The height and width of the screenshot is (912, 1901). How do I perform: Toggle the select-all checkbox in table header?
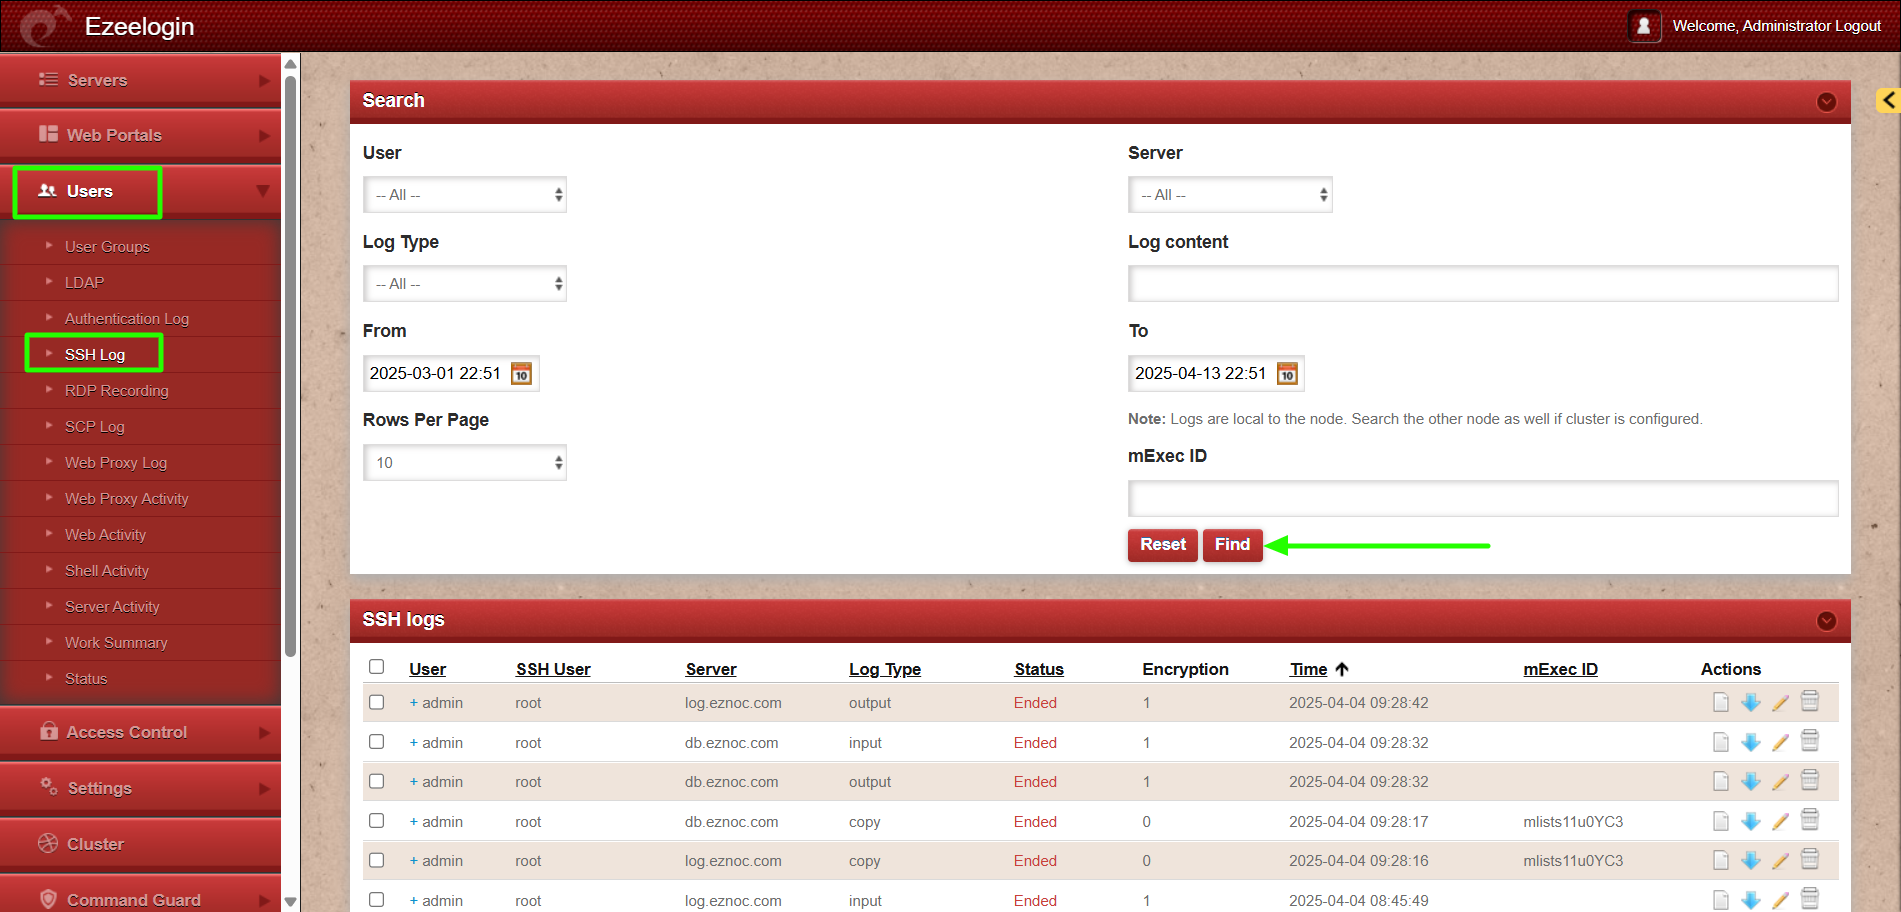click(377, 667)
